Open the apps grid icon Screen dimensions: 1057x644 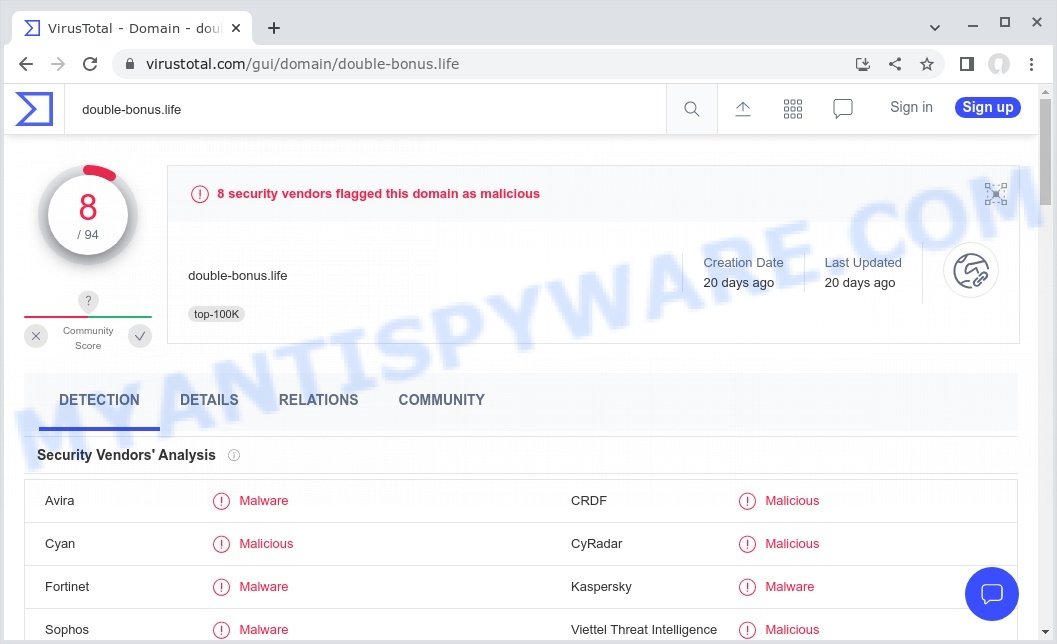[793, 109]
